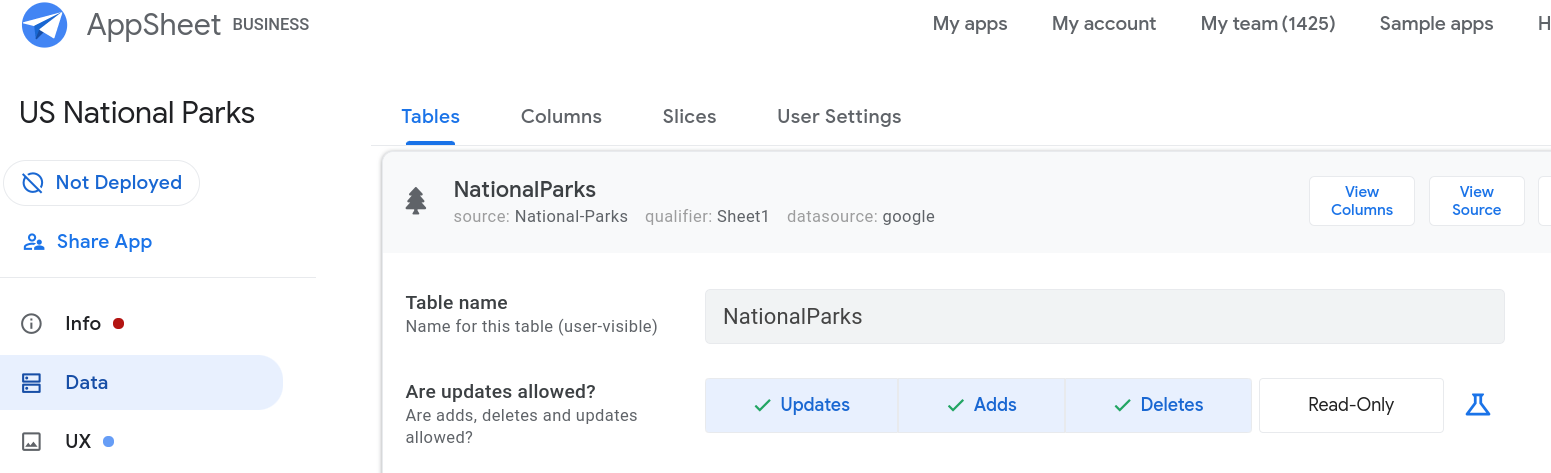This screenshot has height=473, width=1551.
Task: Select Data in the left sidebar
Action: pyautogui.click(x=141, y=383)
